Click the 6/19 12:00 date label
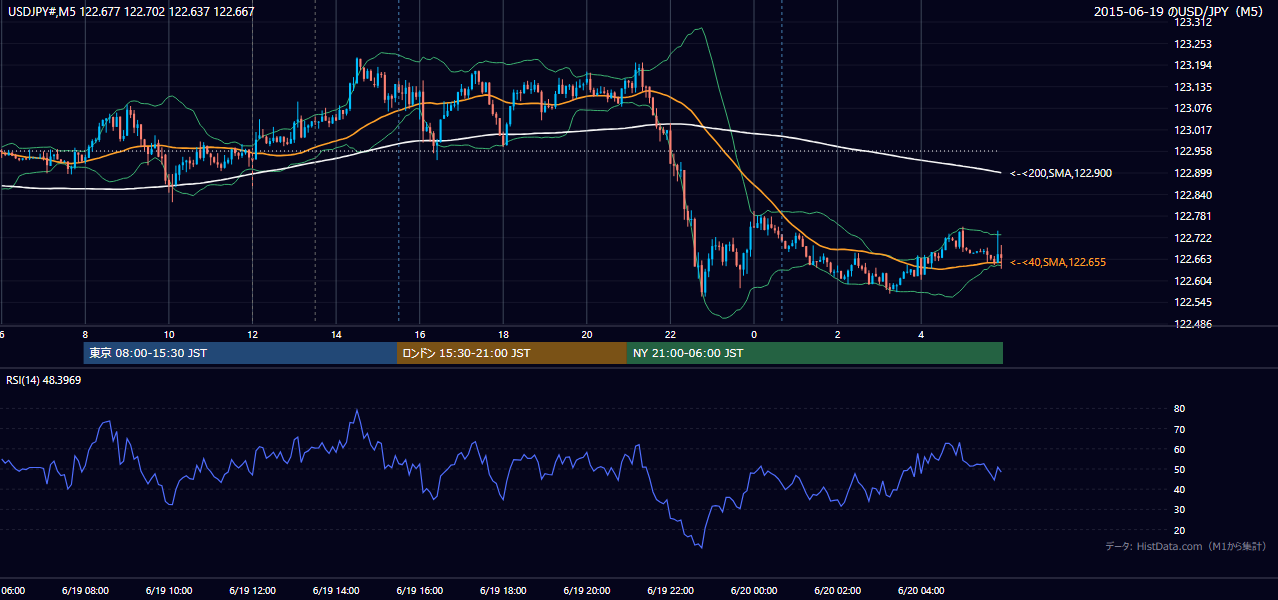This screenshot has width=1278, height=600. tap(252, 590)
